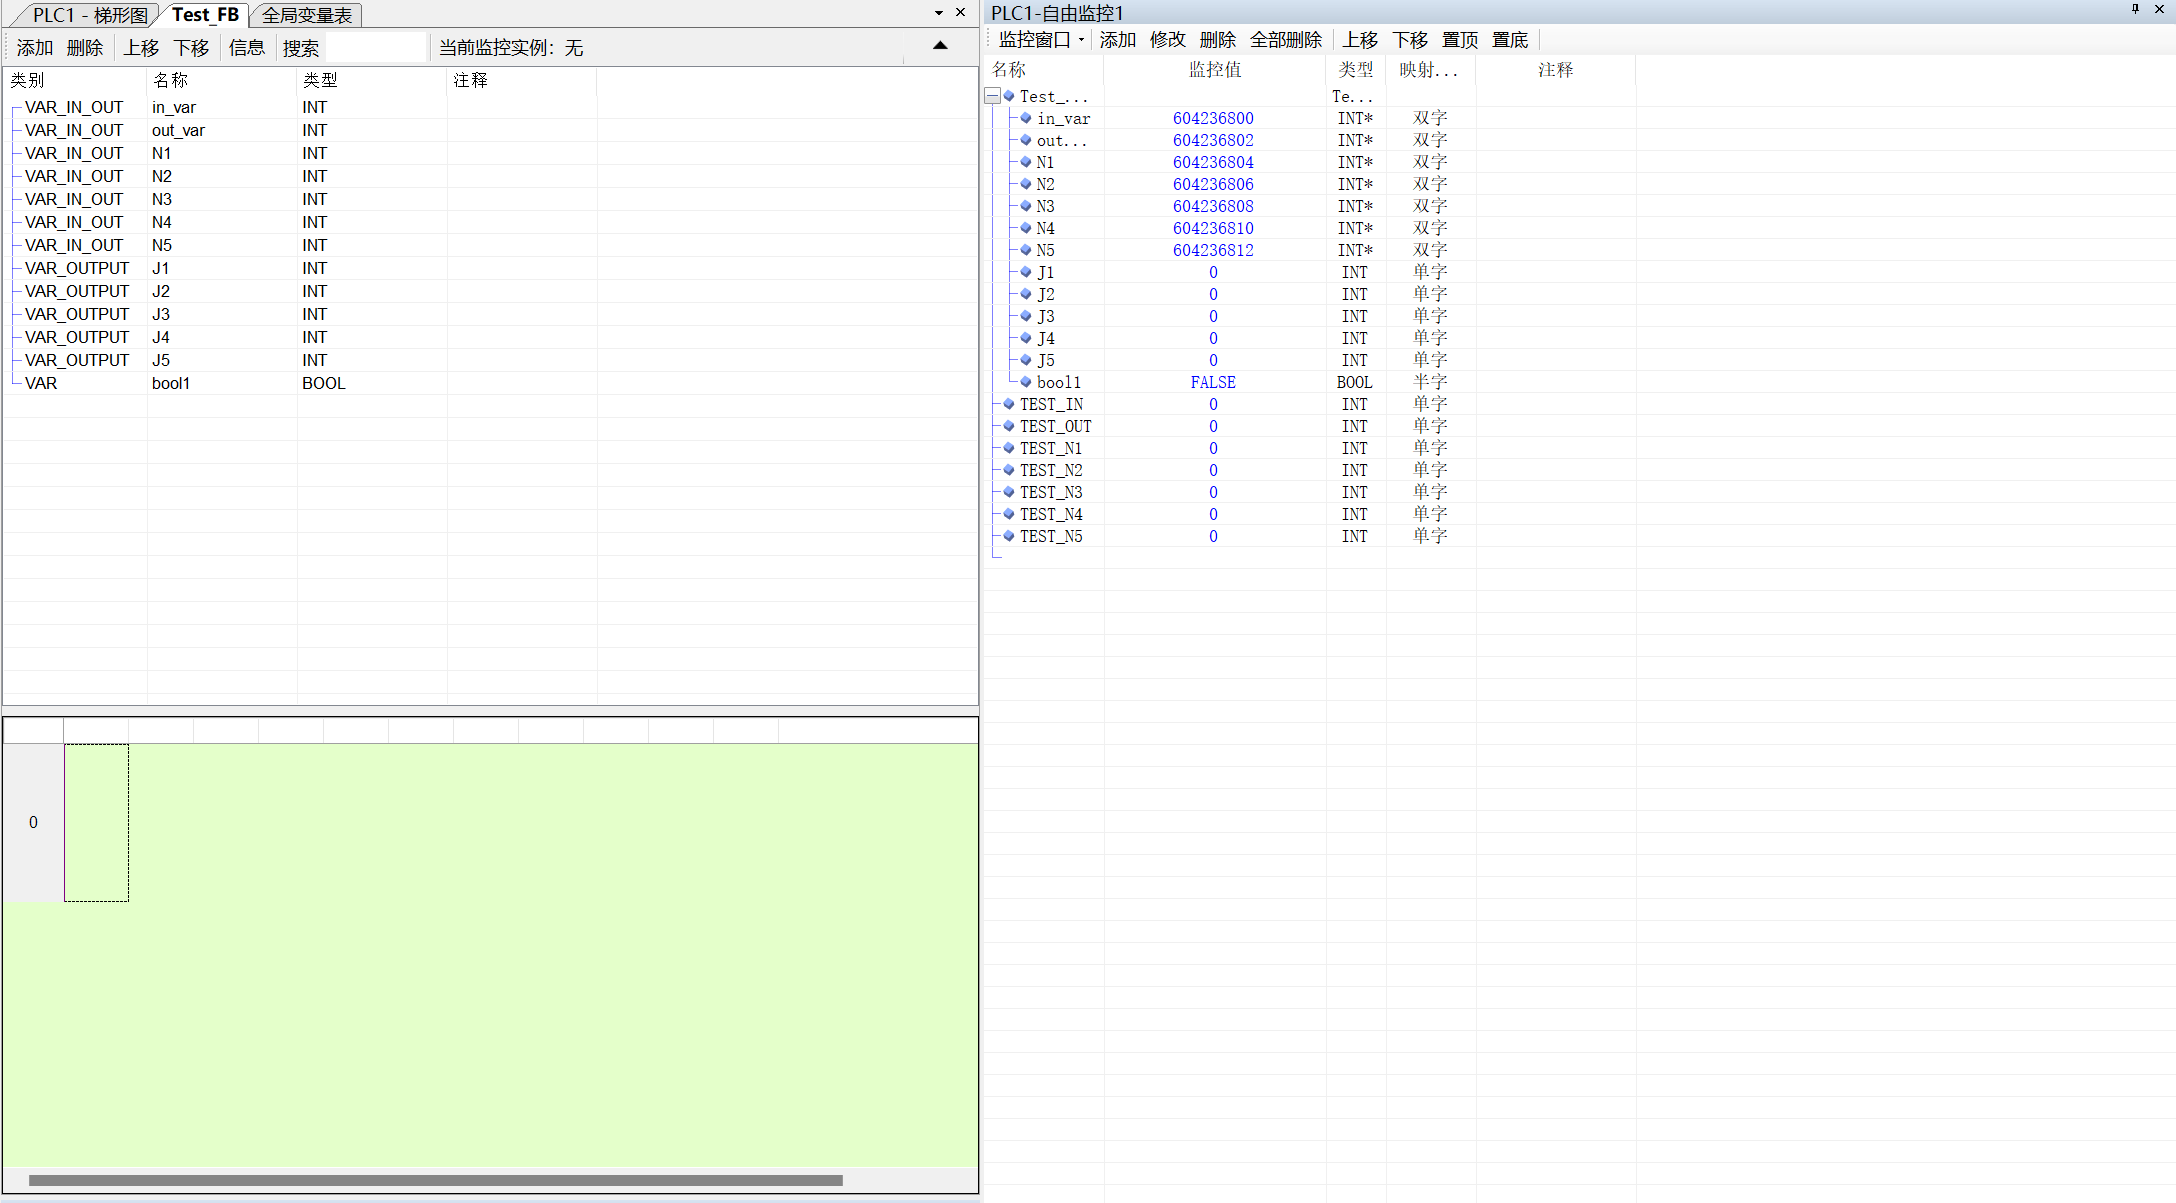Click 全部删除 in monitor toolbar
Viewport: 2176px width, 1203px height.
pos(1285,40)
